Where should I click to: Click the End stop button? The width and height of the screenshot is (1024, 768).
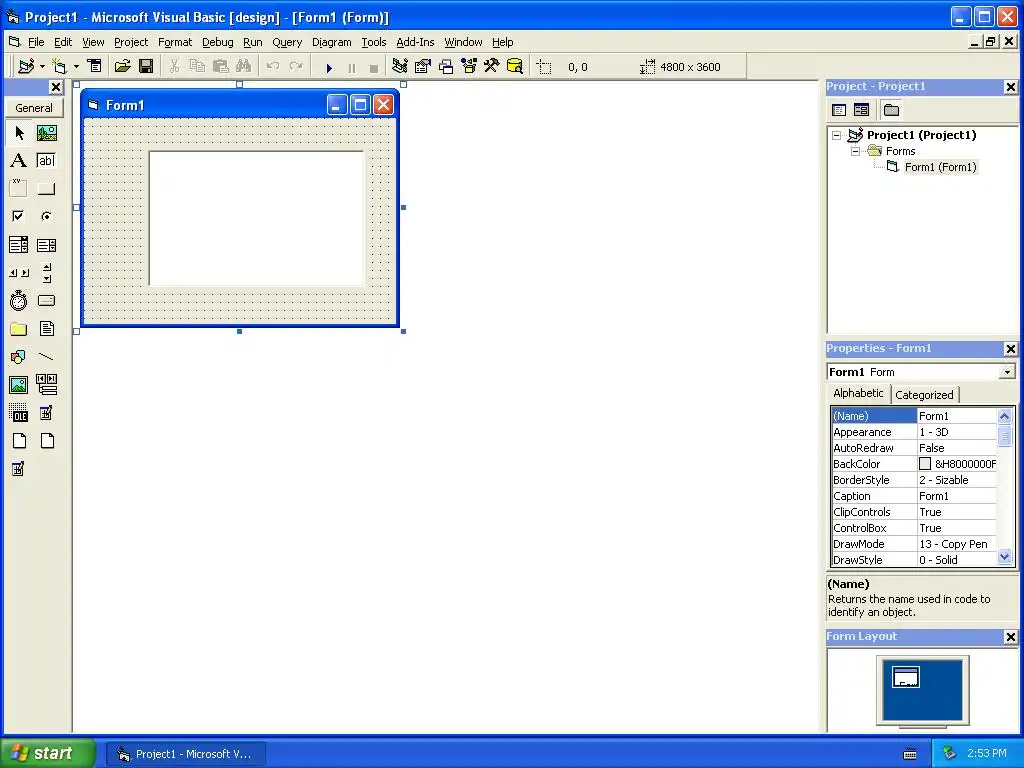coord(374,67)
